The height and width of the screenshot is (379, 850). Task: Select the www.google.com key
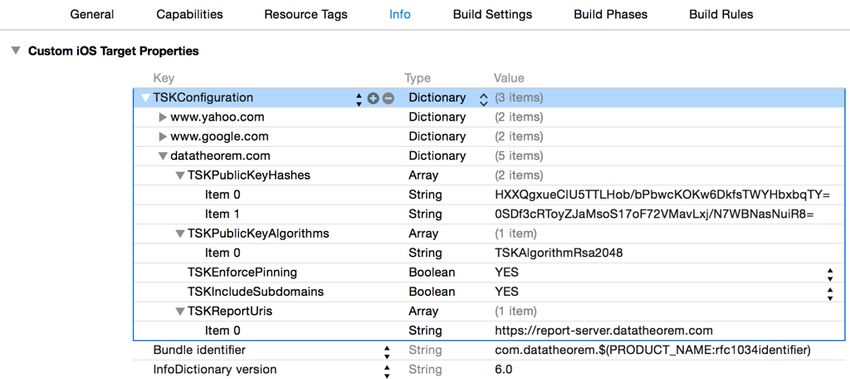[220, 137]
